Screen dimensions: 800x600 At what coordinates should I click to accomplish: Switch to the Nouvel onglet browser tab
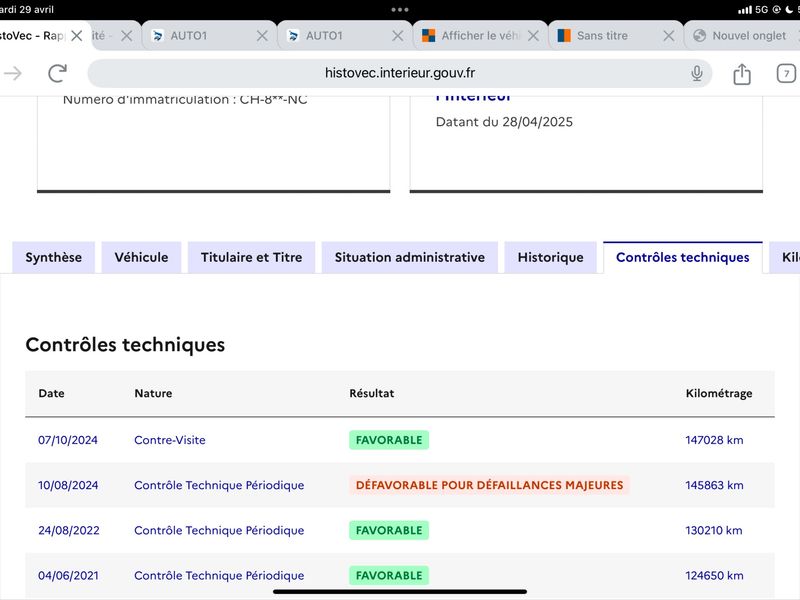[742, 36]
